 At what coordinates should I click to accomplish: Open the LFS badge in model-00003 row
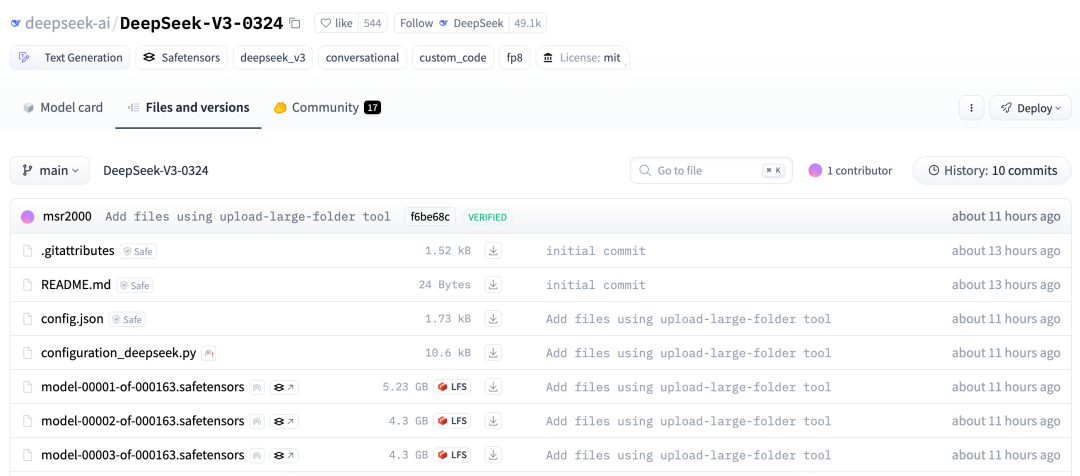[x=453, y=455]
